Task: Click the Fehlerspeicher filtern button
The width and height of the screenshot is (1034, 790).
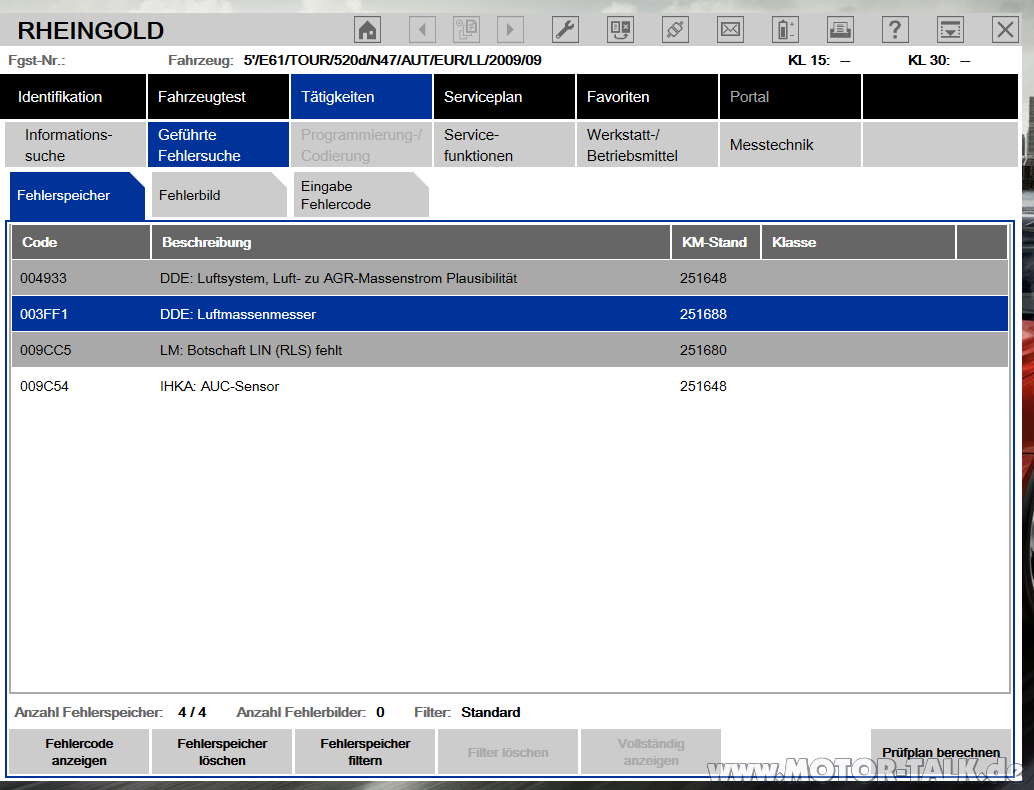Action: tap(365, 752)
